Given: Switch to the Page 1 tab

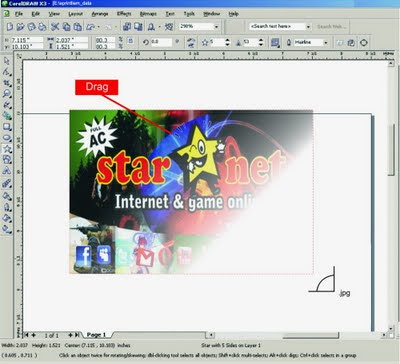Looking at the screenshot, I should point(96,335).
